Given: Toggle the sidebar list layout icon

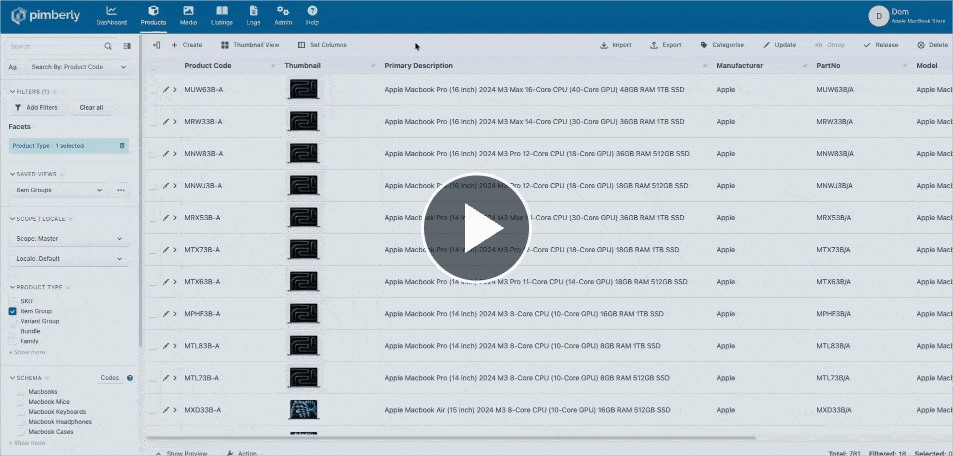Looking at the screenshot, I should coord(127,46).
